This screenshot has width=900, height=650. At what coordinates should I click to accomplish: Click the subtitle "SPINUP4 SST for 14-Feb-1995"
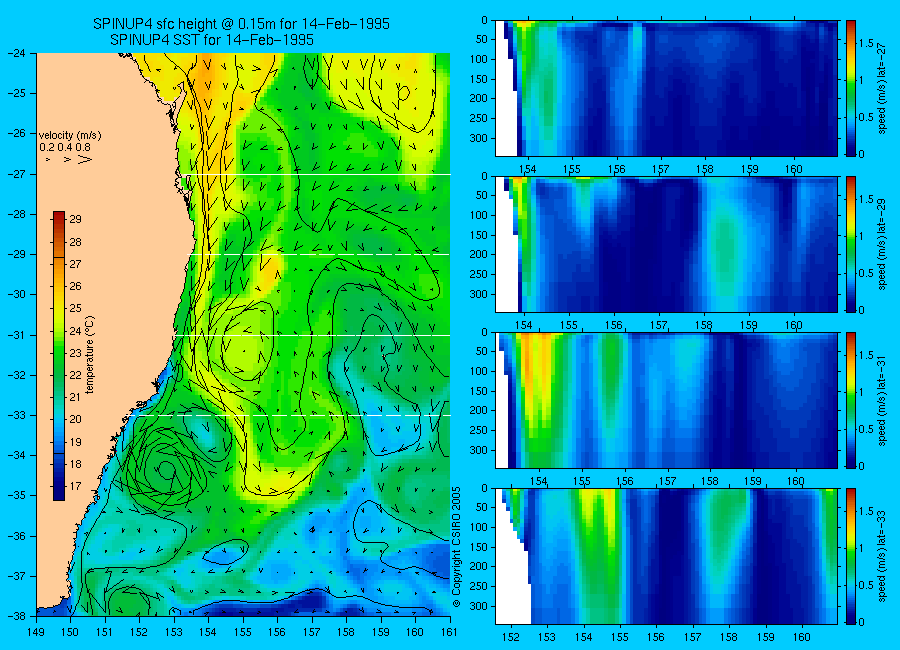point(212,40)
